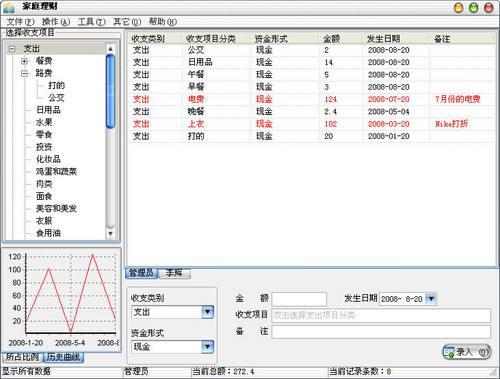Screen dimensions: 500x379
Task: Open the 操作(A) menu
Action: tap(56, 22)
